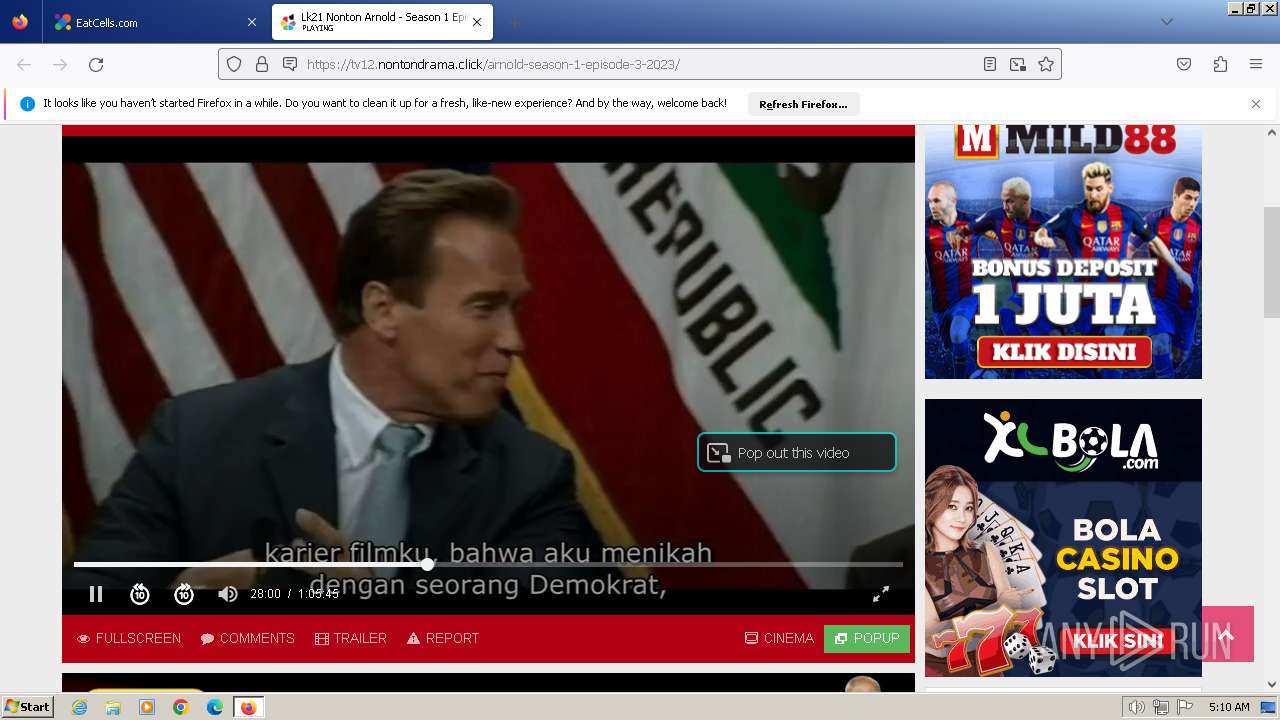Dismiss the Firefox refresh notification bar

[x=1256, y=104]
